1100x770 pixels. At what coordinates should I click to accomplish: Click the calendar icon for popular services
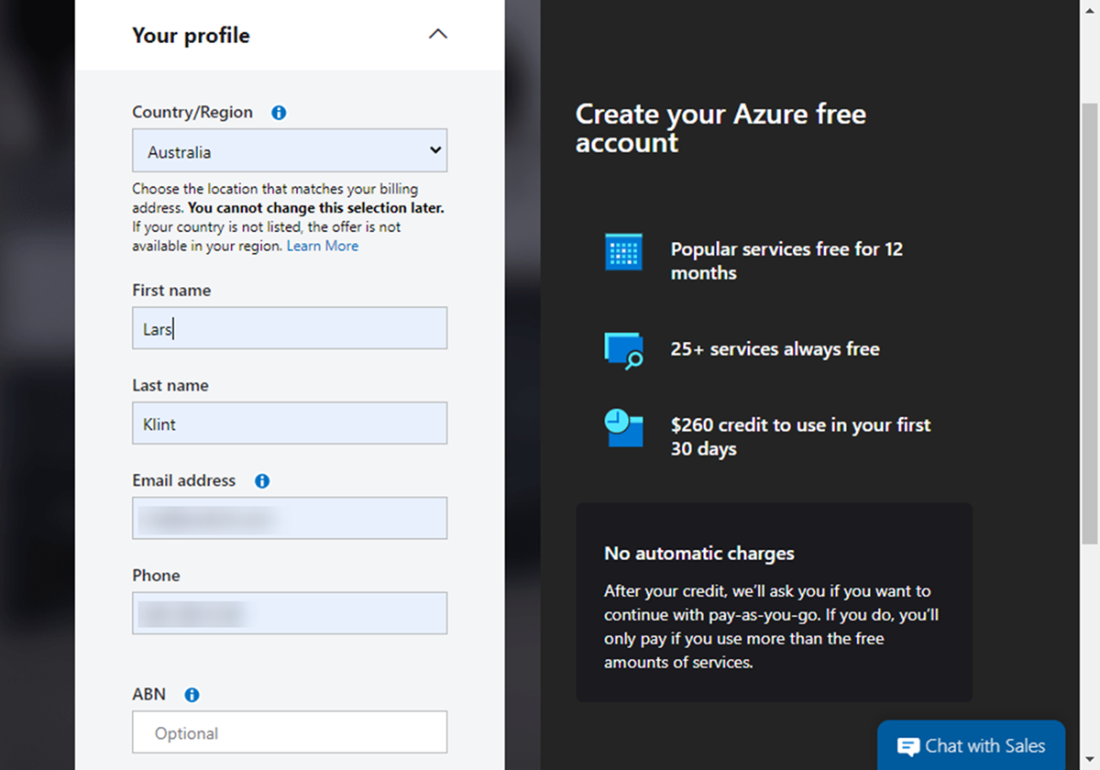pos(623,252)
